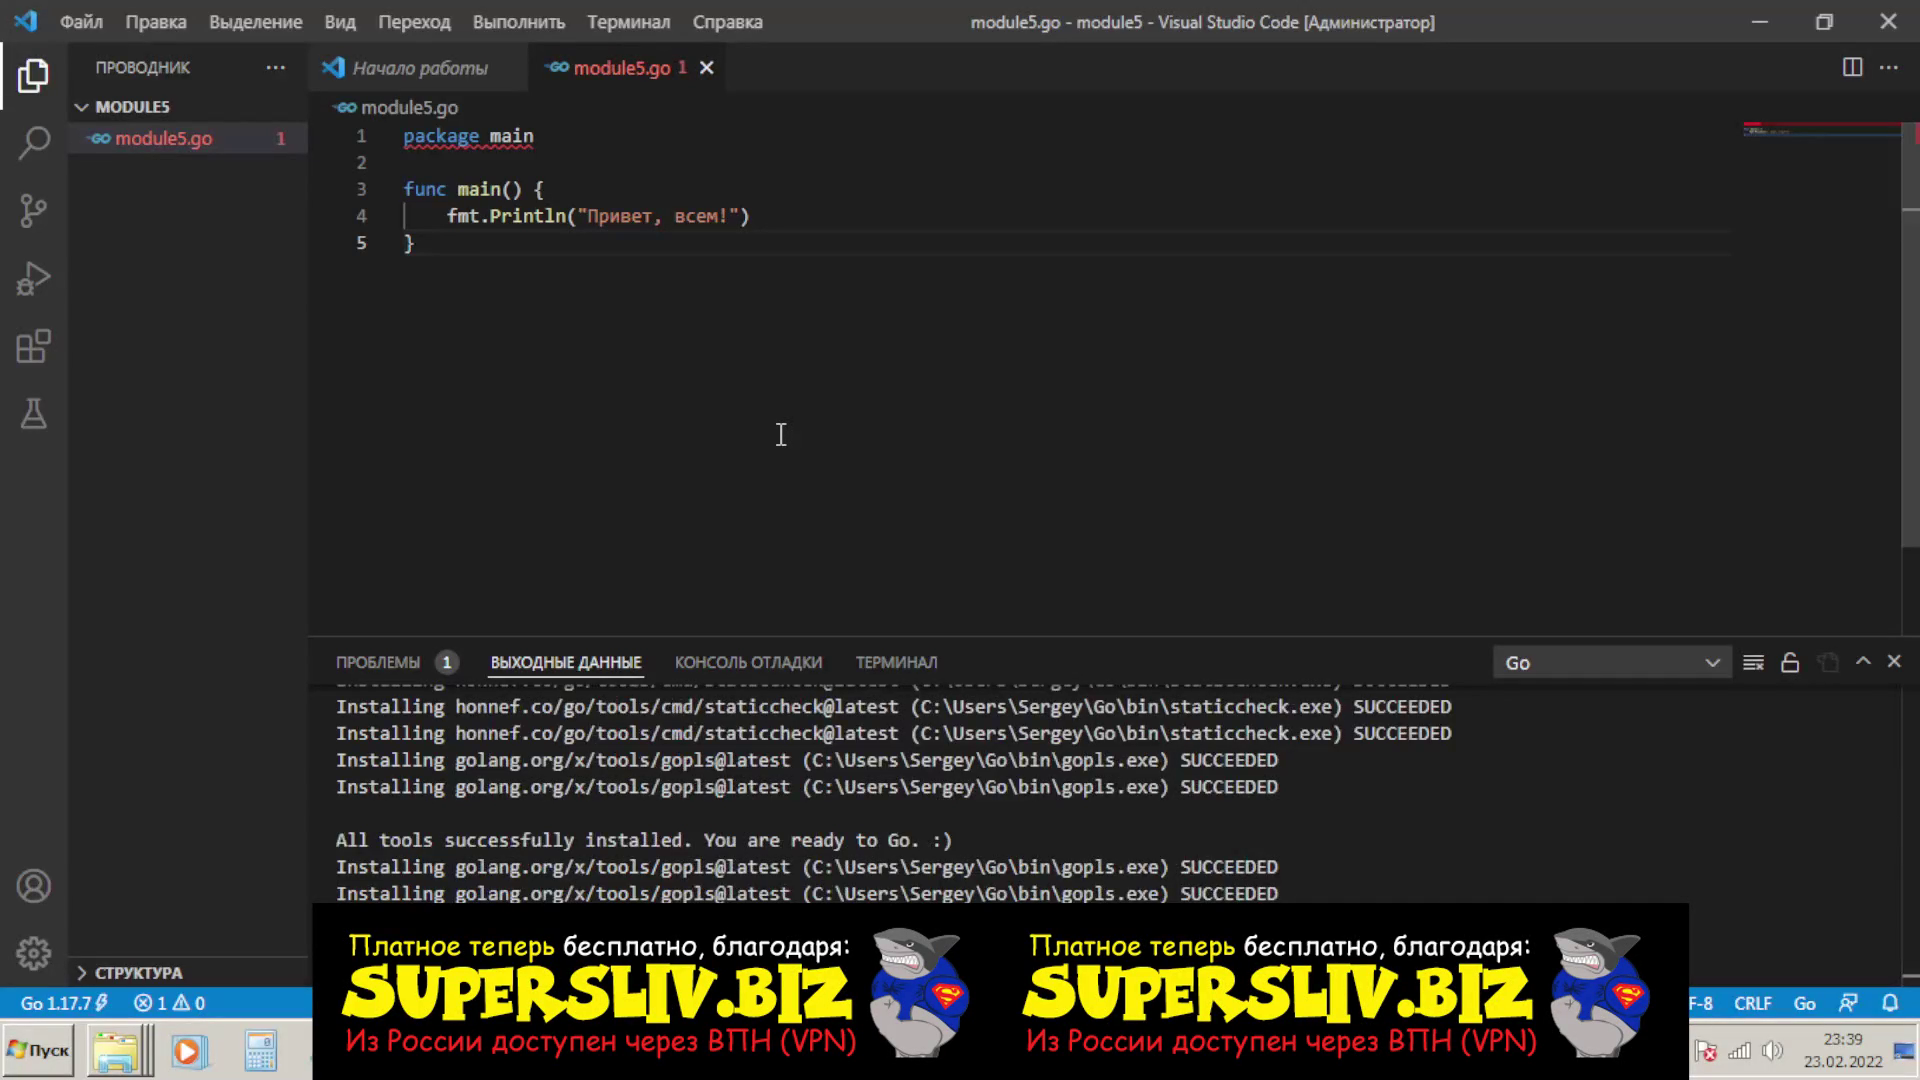
Task: Click the Go language mode in status bar
Action: point(1804,1003)
